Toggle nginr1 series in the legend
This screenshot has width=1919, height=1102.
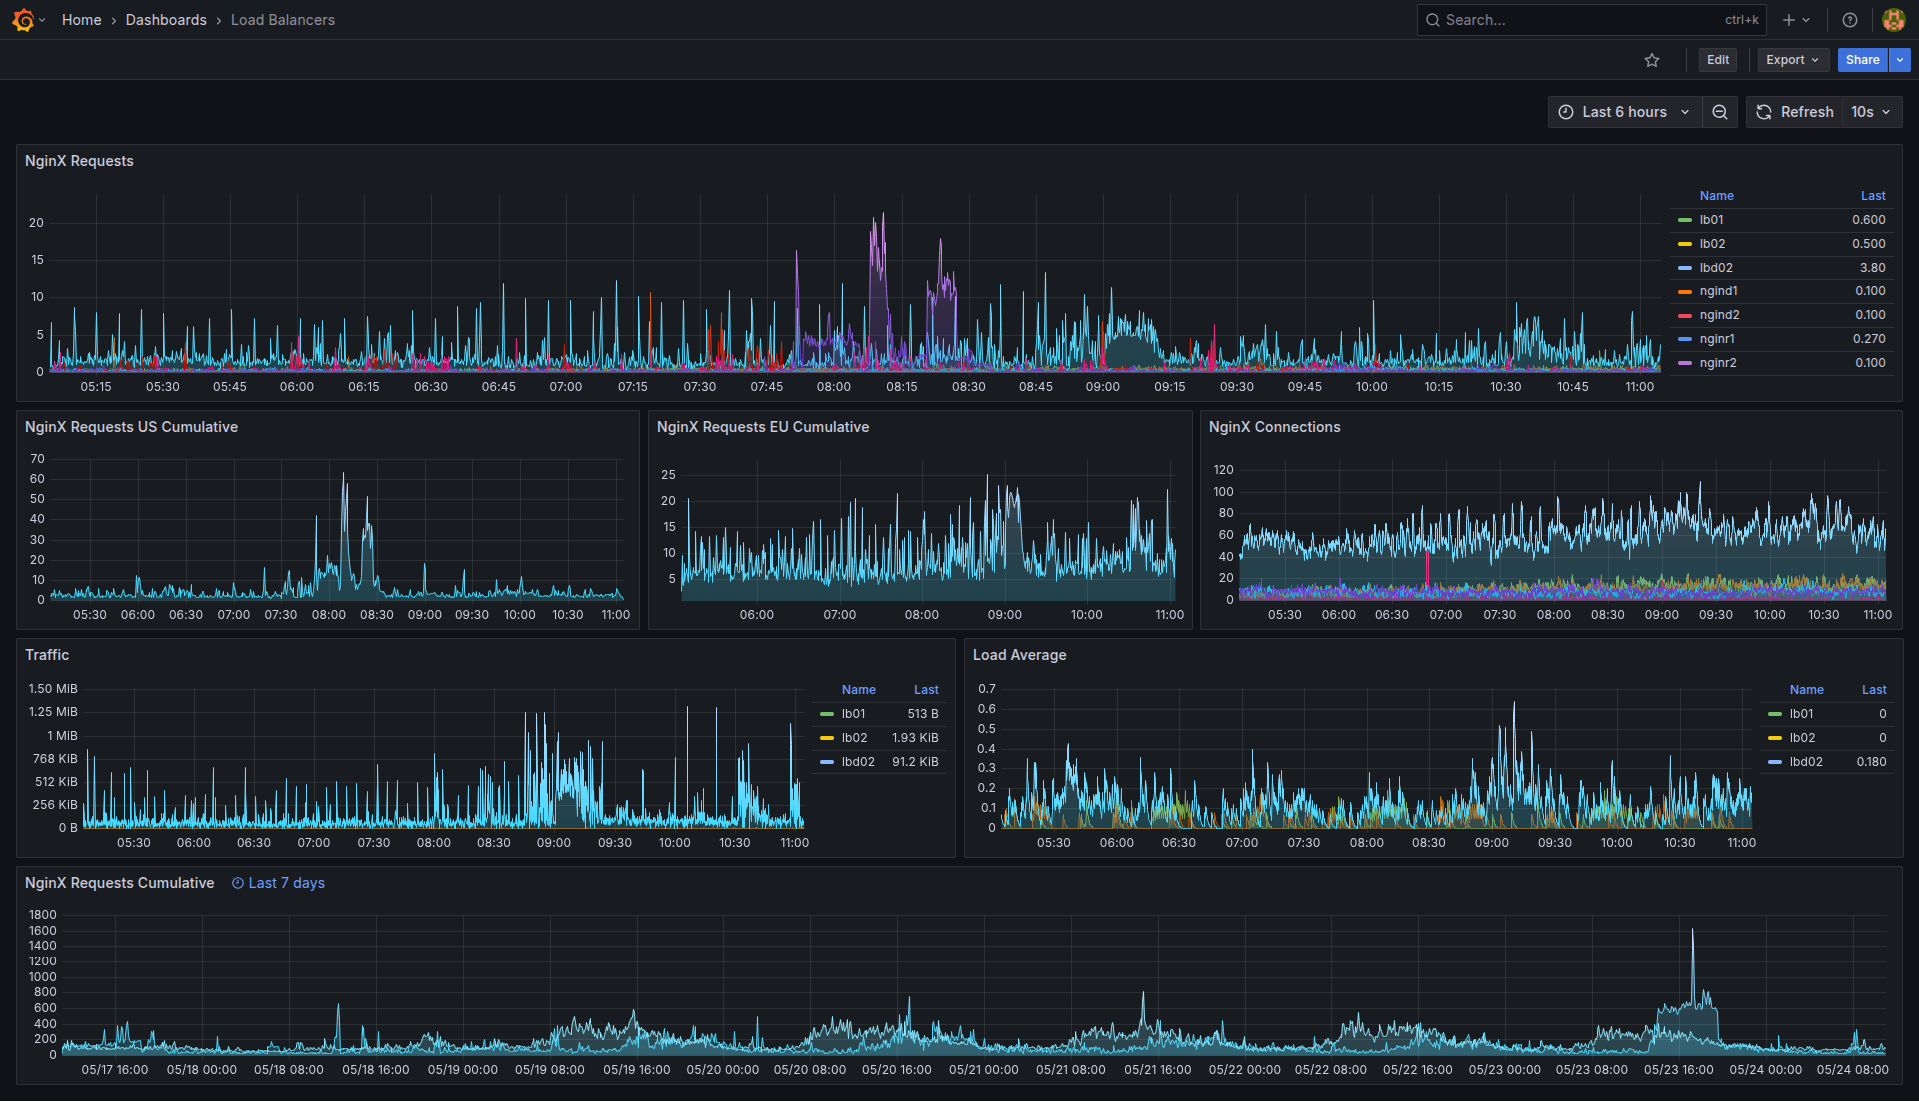tap(1717, 339)
